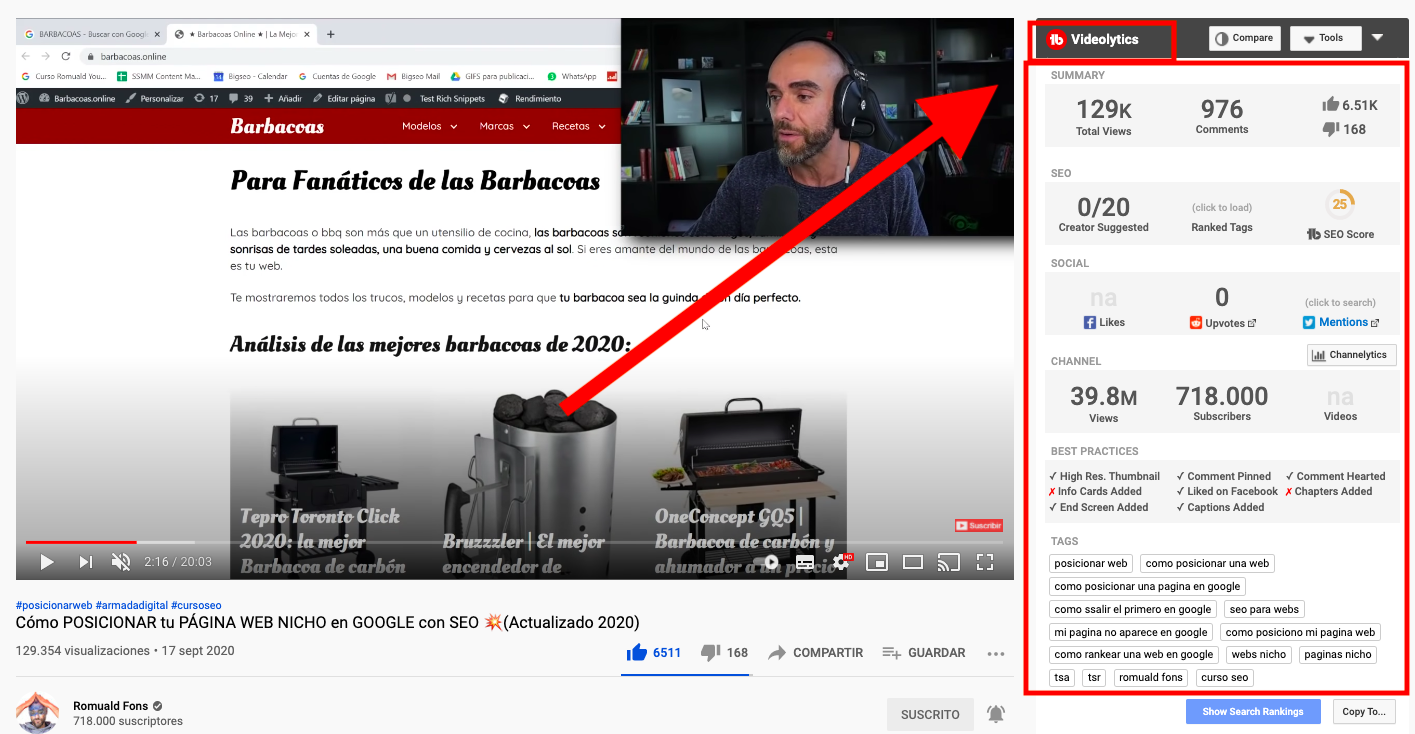Open the Reddit Upvotes link
Viewport: 1415px width, 734px height.
1222,323
